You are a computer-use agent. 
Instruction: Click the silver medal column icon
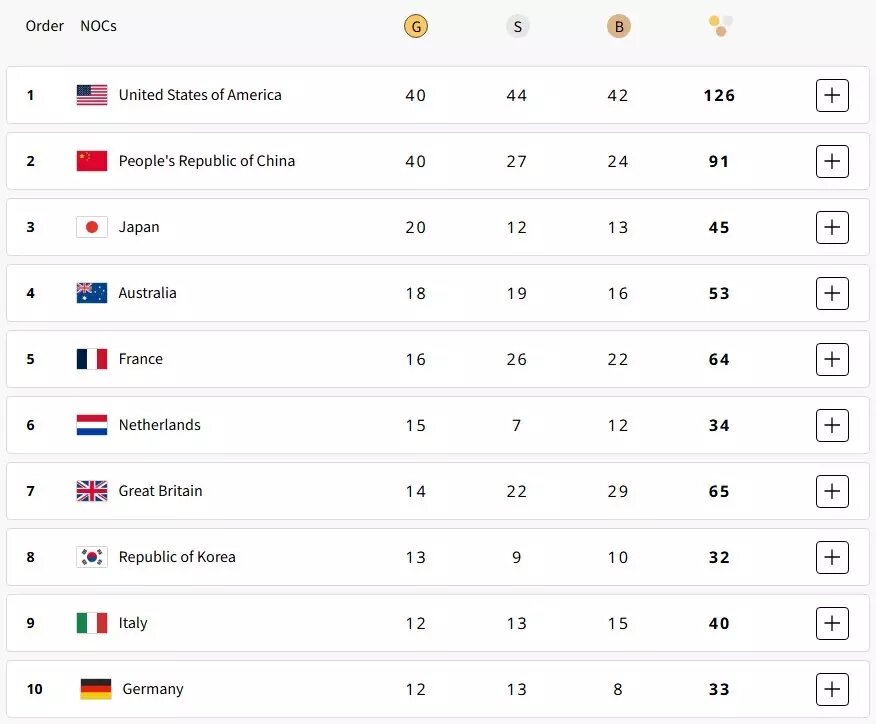coord(517,26)
